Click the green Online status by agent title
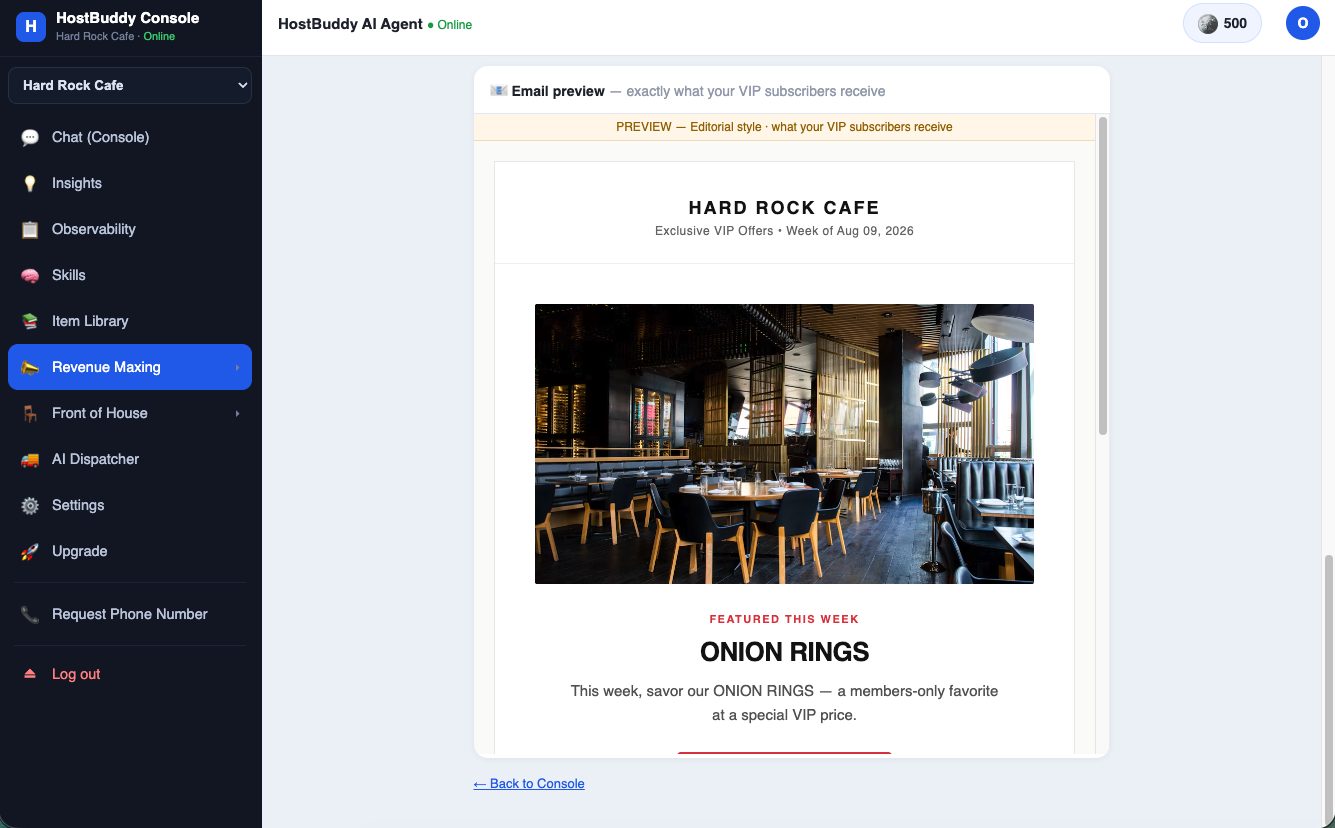 450,25
